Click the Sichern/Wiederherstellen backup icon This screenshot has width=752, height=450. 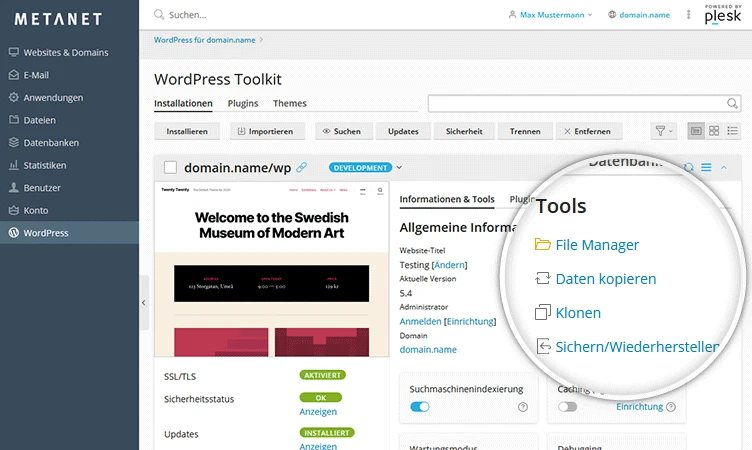(x=543, y=346)
